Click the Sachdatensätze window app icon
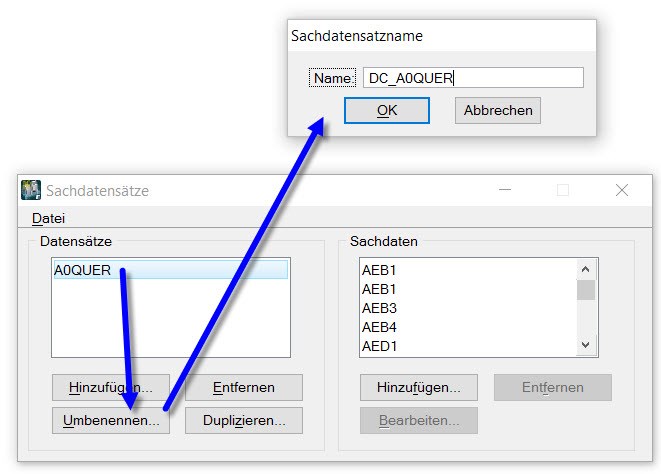 point(31,190)
